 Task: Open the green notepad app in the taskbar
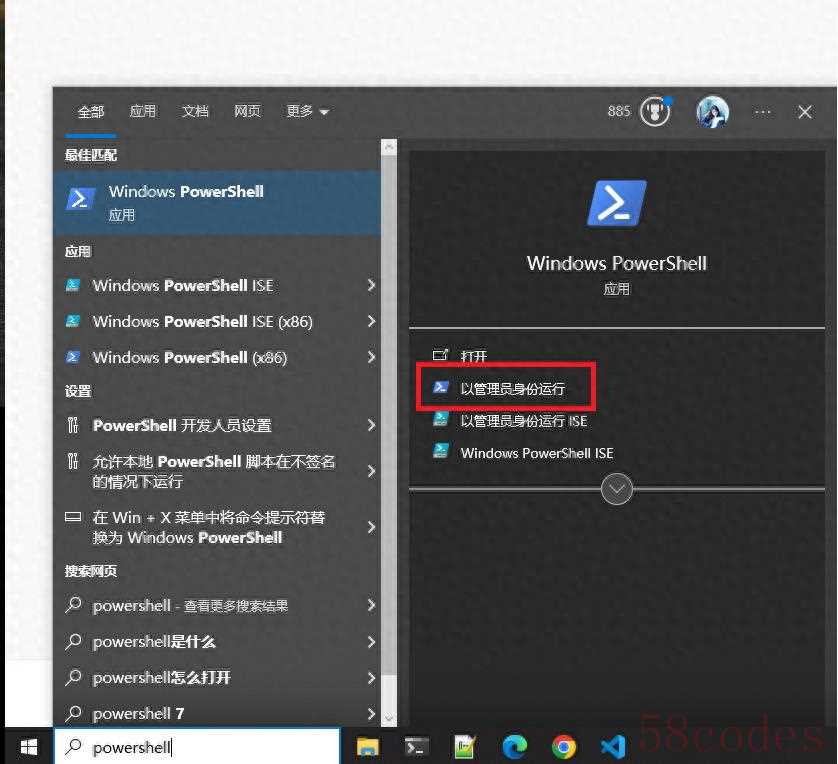click(x=464, y=746)
